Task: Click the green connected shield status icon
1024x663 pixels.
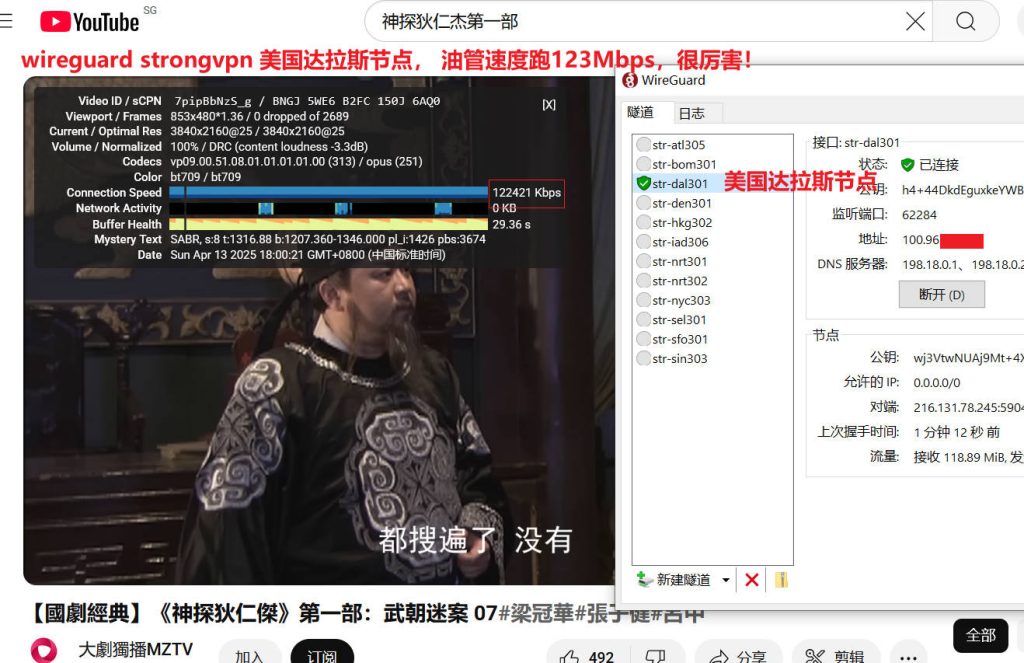Action: click(x=907, y=165)
